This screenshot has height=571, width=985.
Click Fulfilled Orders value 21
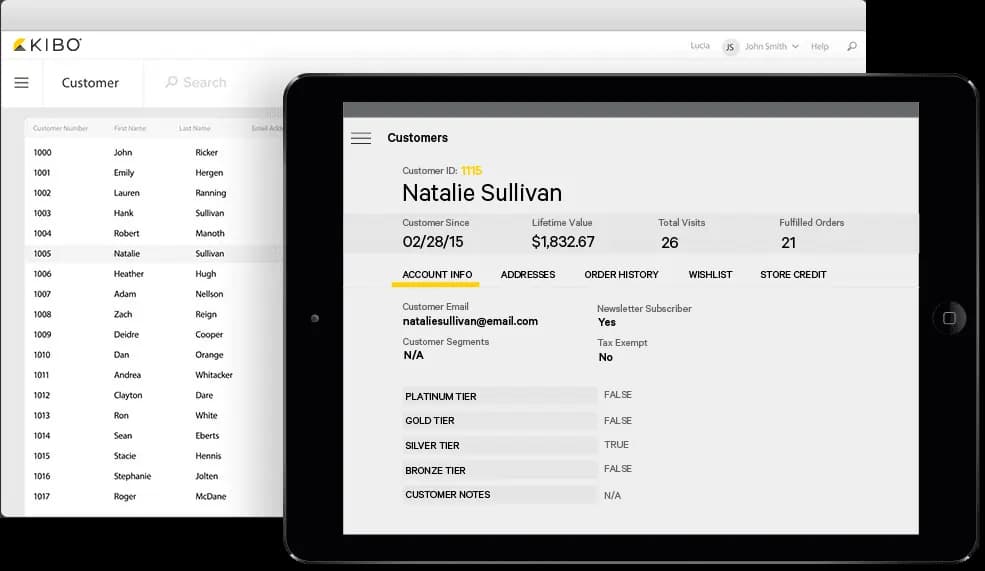click(788, 242)
